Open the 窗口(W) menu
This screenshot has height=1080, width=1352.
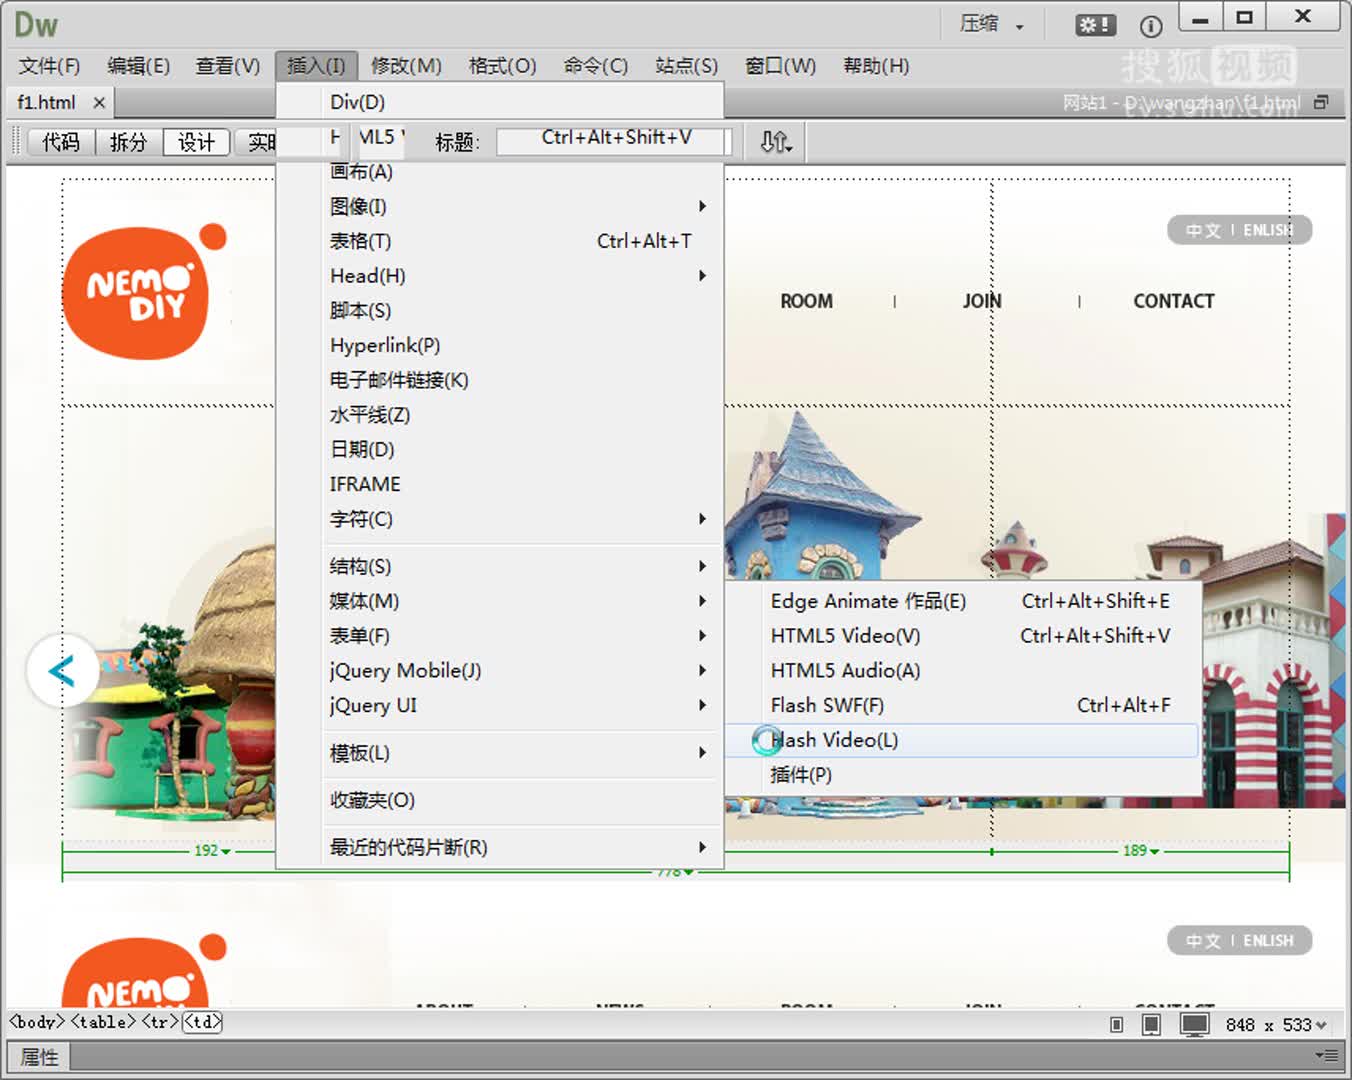tap(780, 66)
